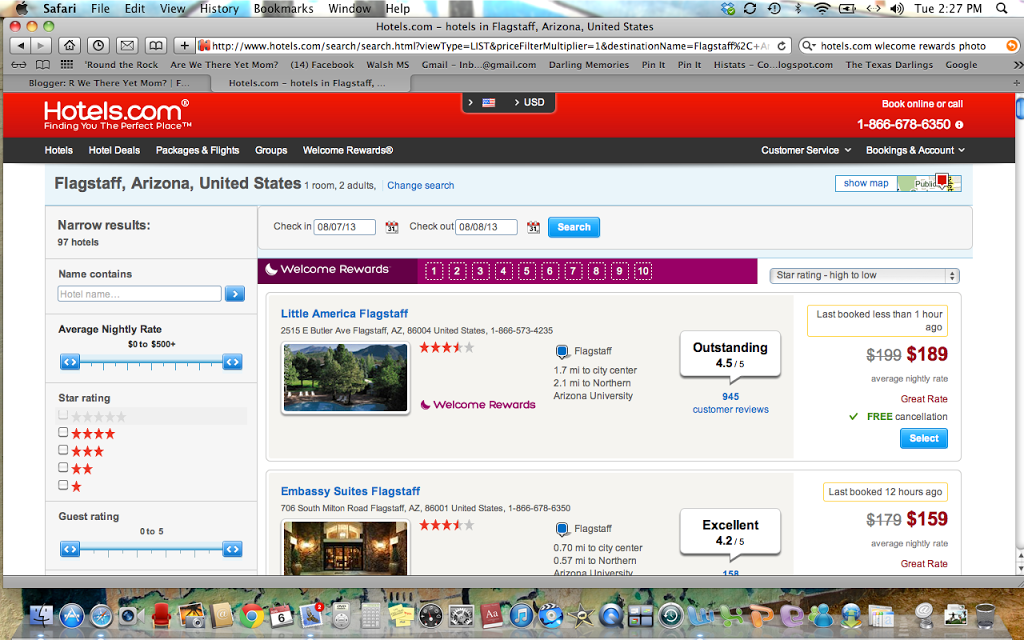
Task: Open the USD currency selector
Action: pyautogui.click(x=529, y=103)
